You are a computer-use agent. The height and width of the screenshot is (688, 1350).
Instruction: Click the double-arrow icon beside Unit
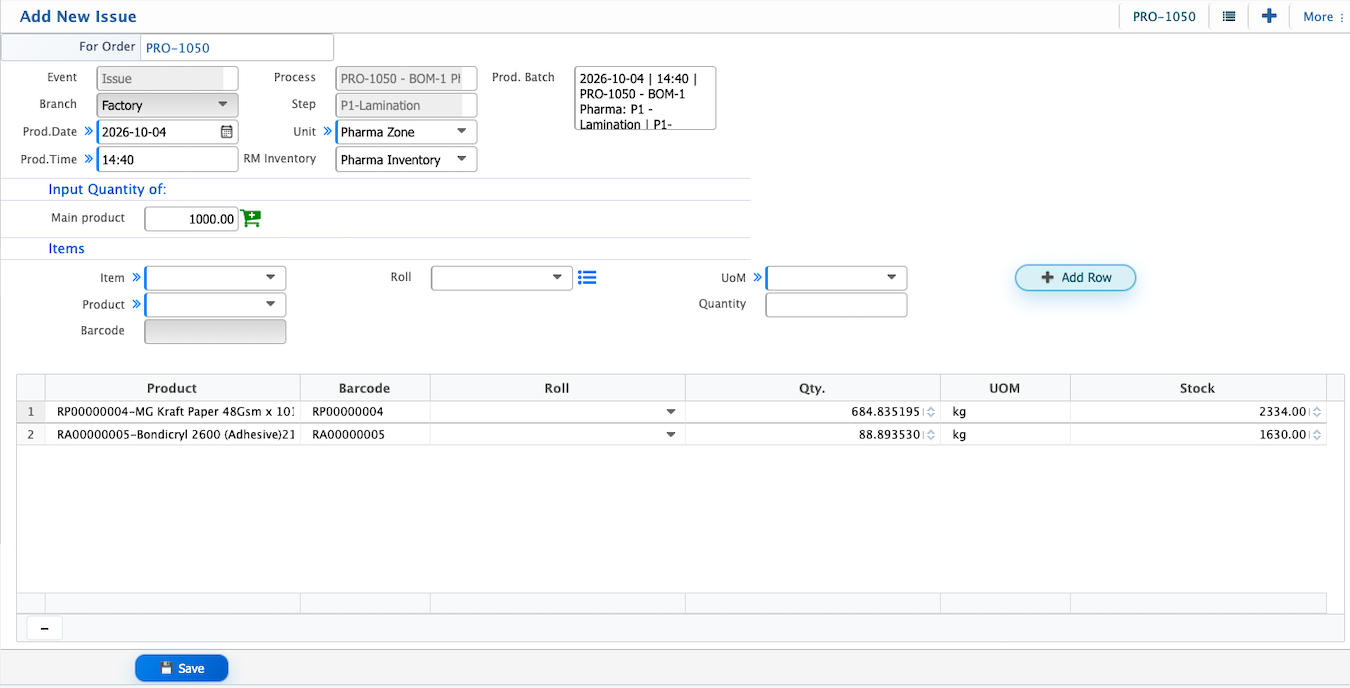click(327, 131)
